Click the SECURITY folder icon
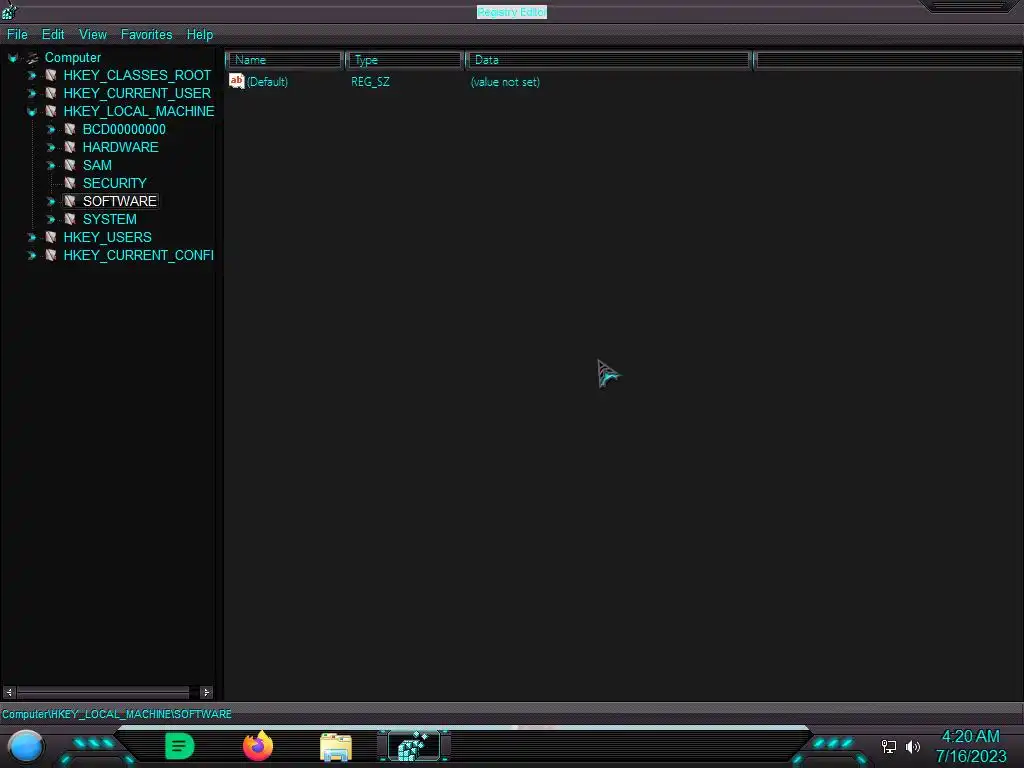Image resolution: width=1024 pixels, height=768 pixels. (x=70, y=184)
